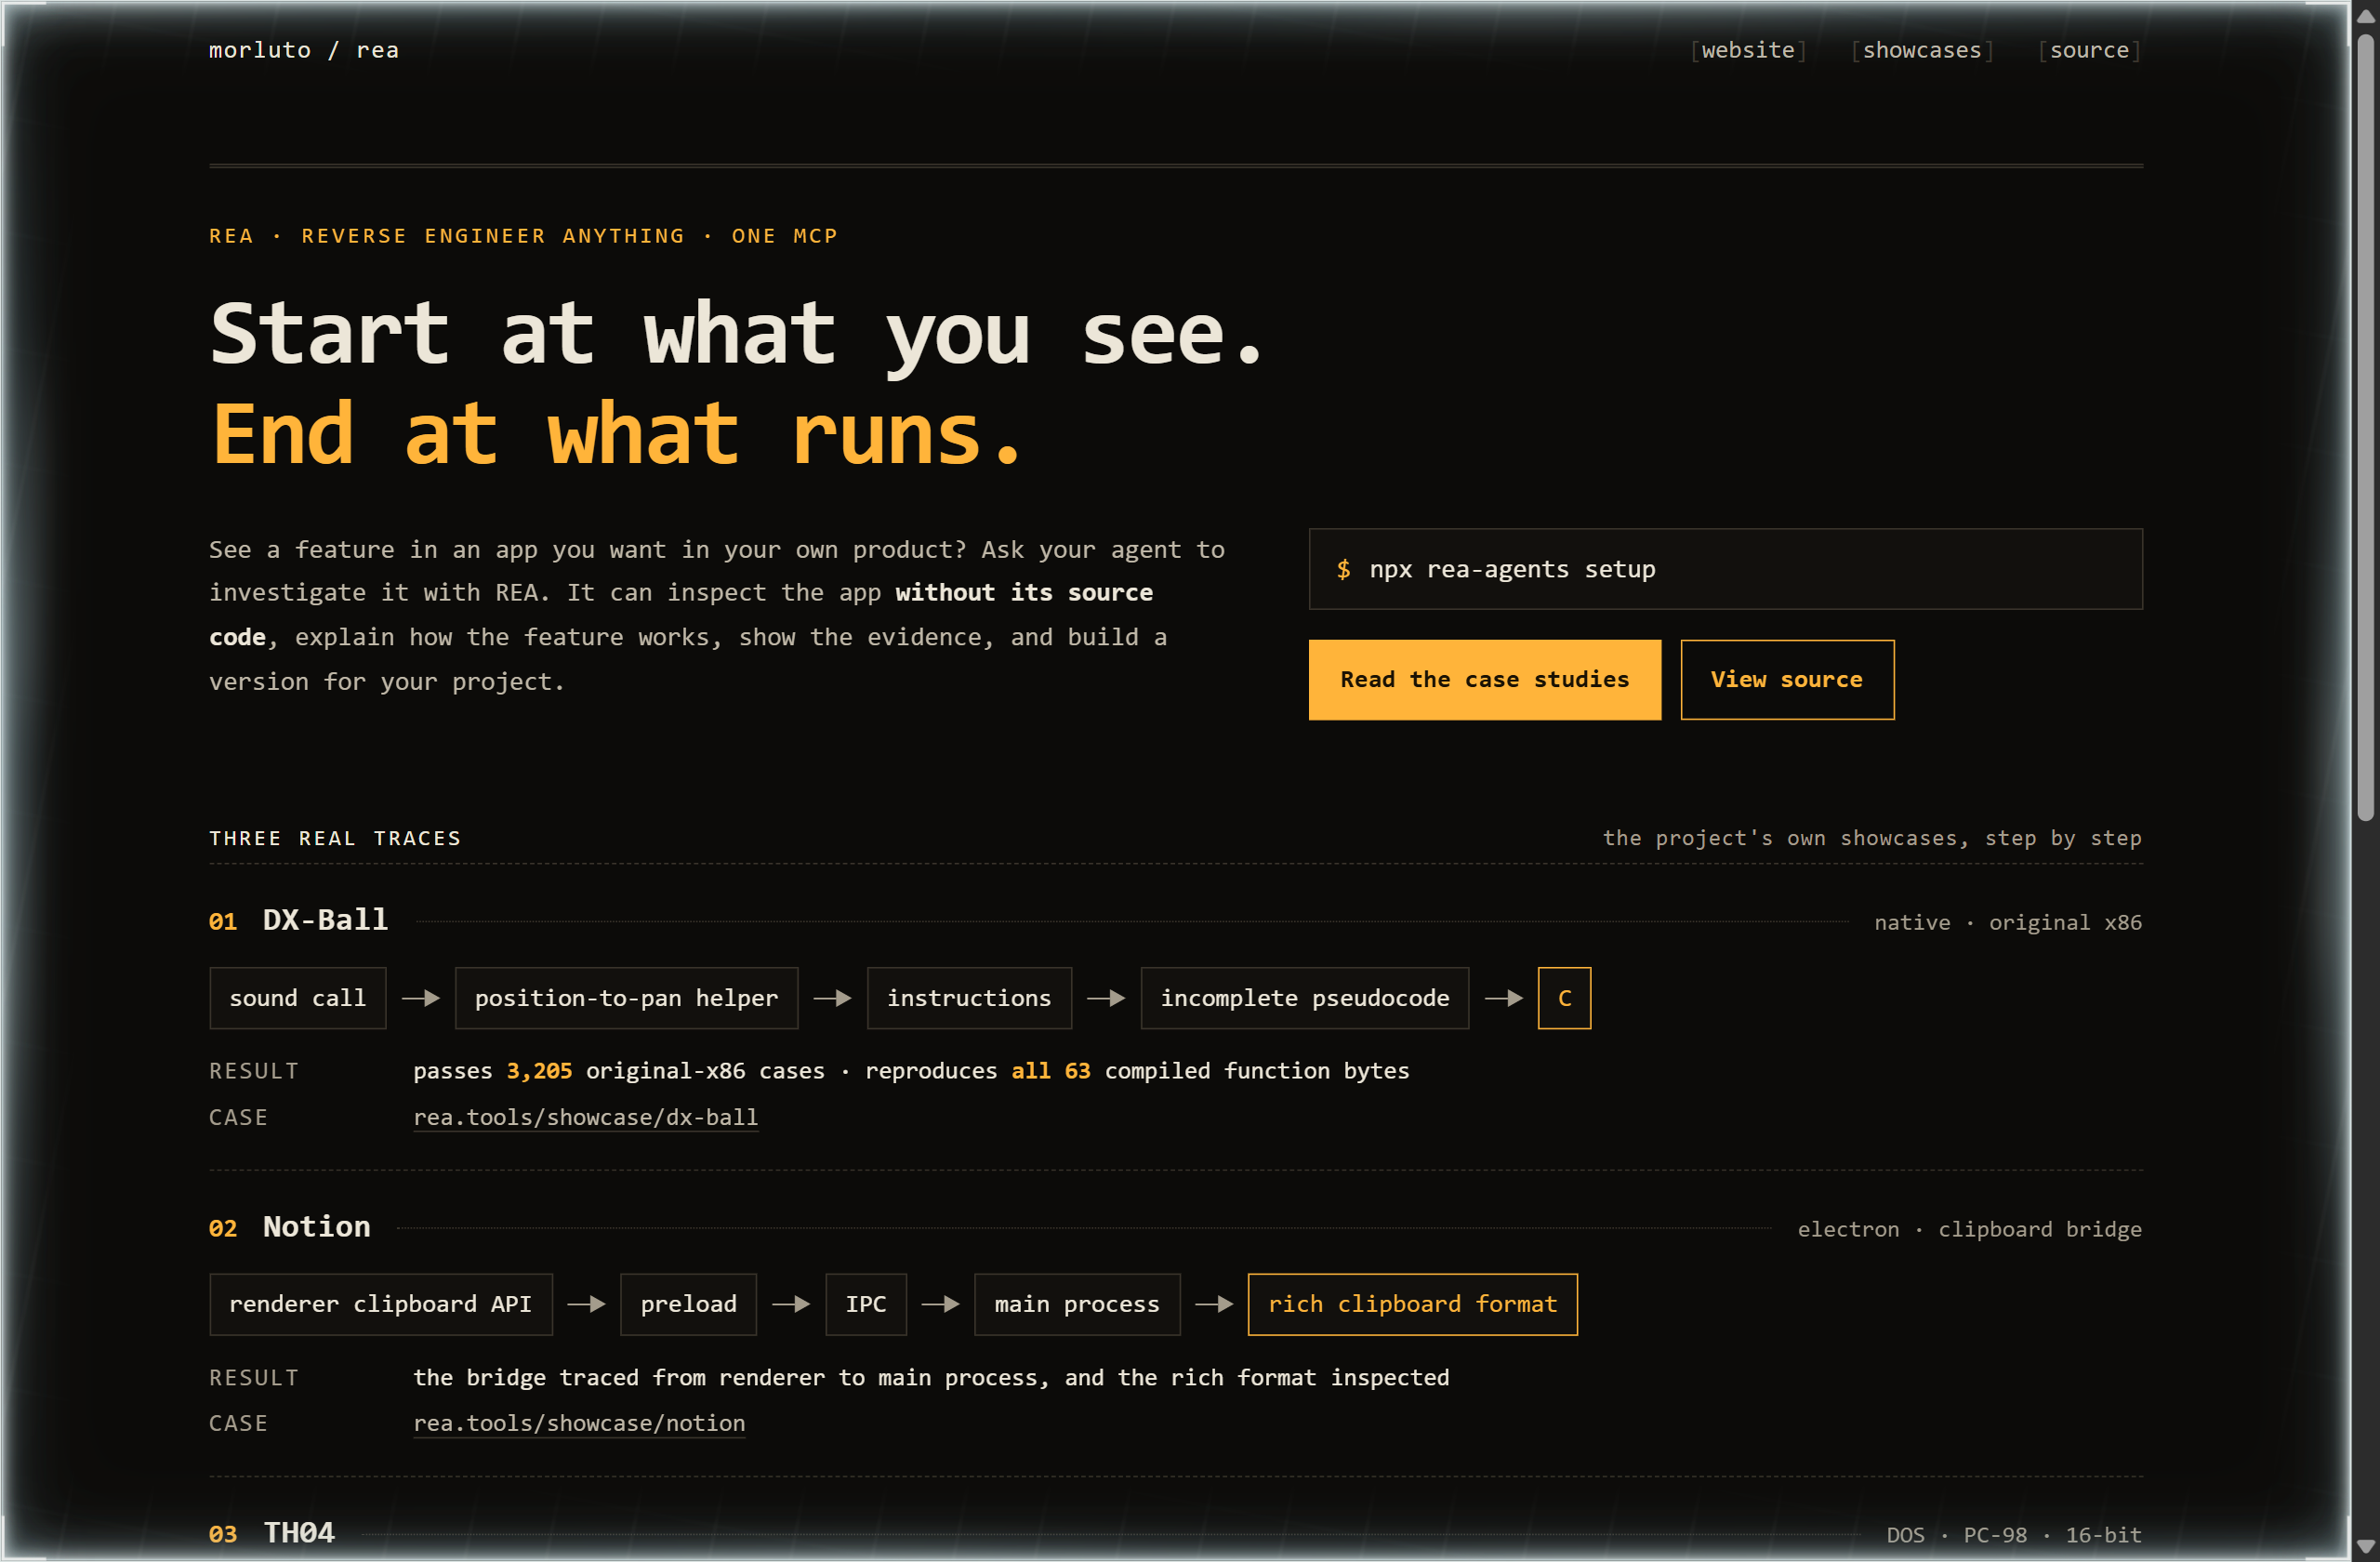The height and width of the screenshot is (1562, 2380).
Task: Click the dollar sign prompt symbol
Action: pyautogui.click(x=1343, y=569)
